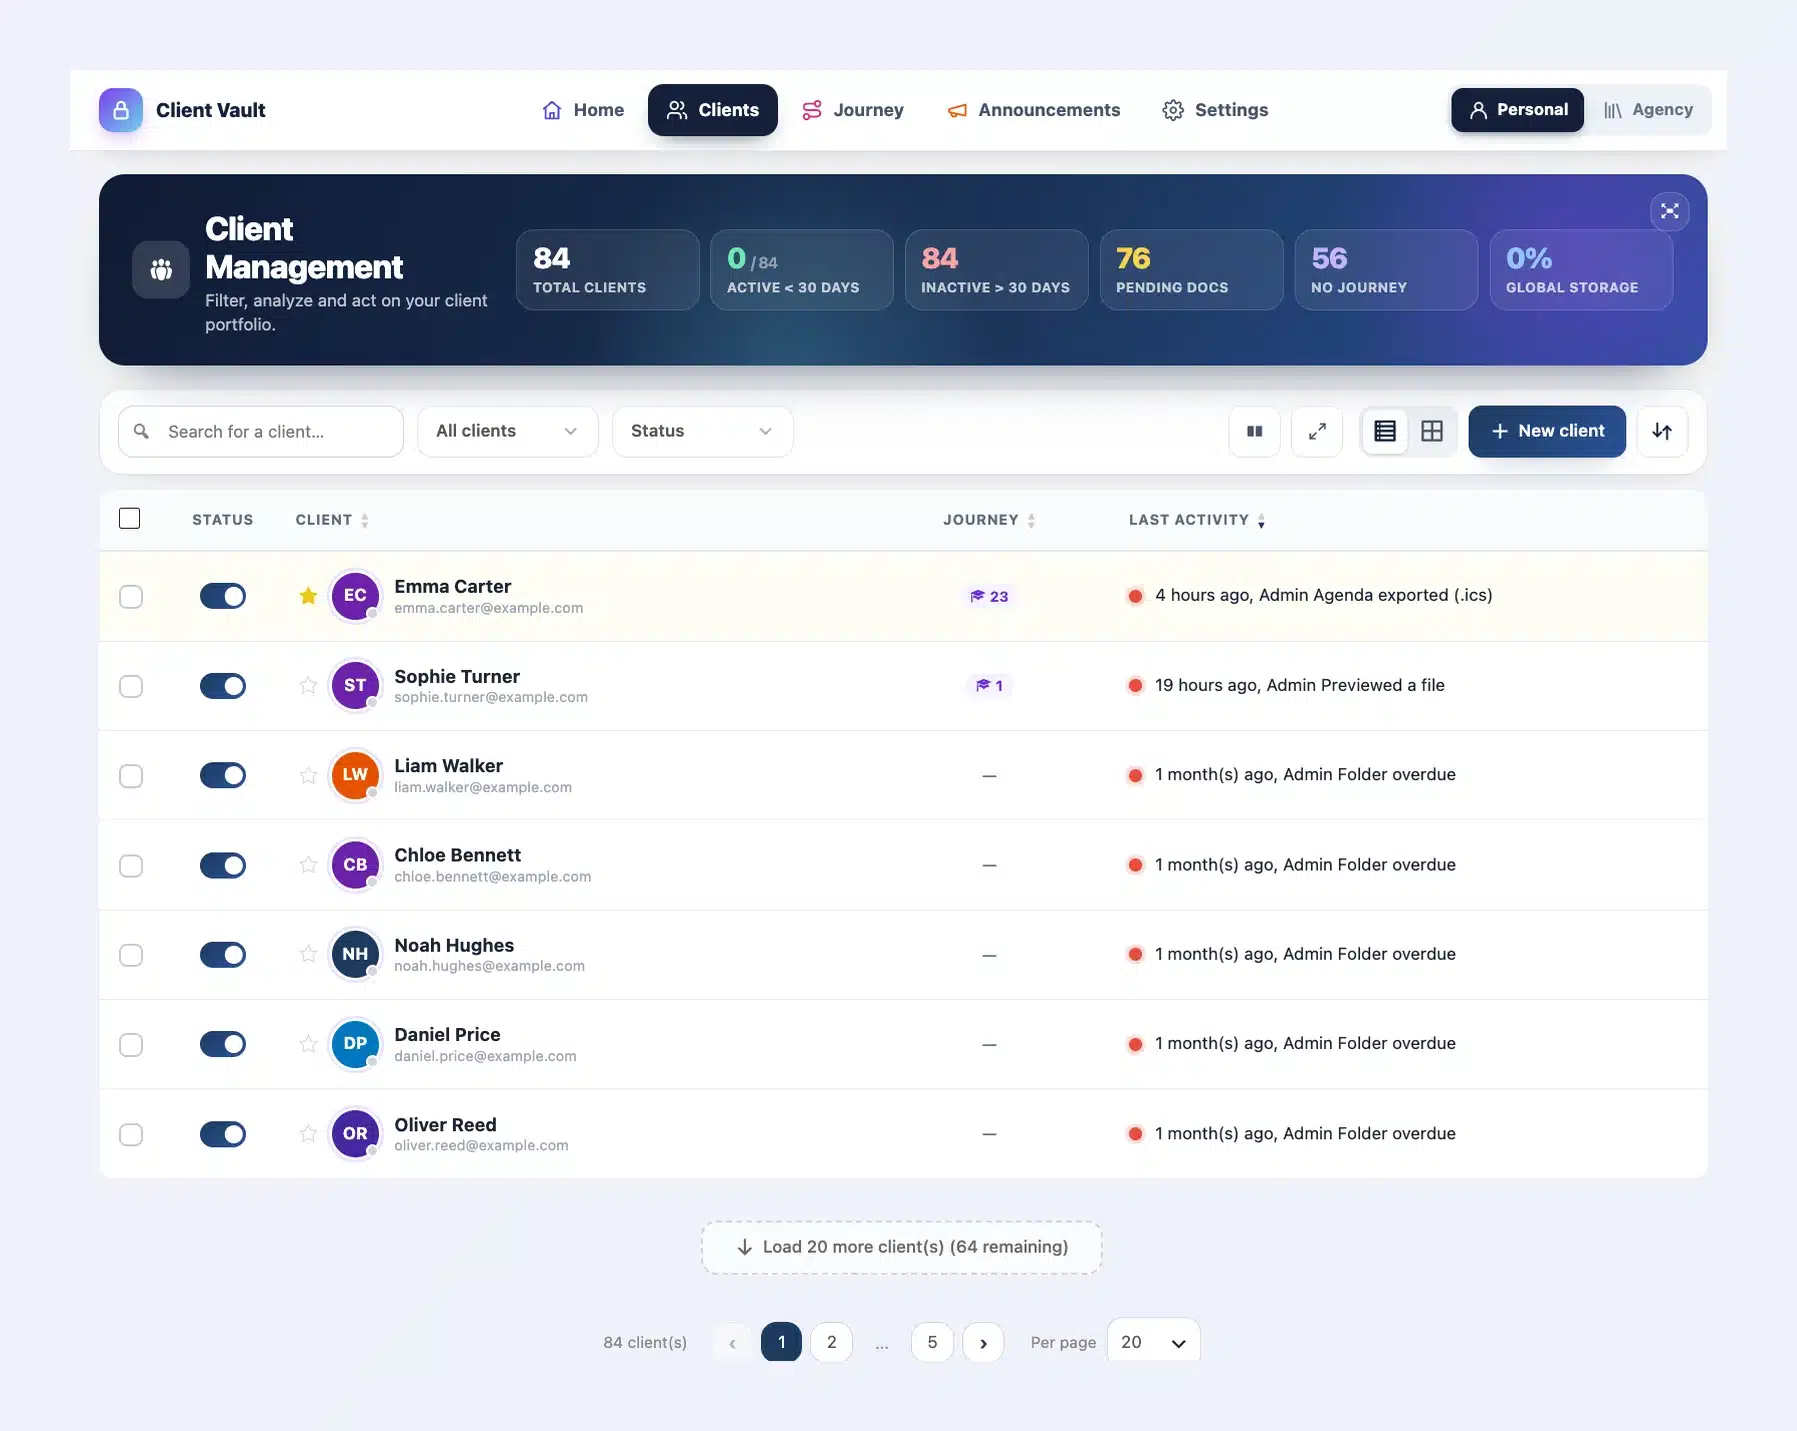Go to next page arrow
The image size is (1797, 1431).
click(983, 1343)
